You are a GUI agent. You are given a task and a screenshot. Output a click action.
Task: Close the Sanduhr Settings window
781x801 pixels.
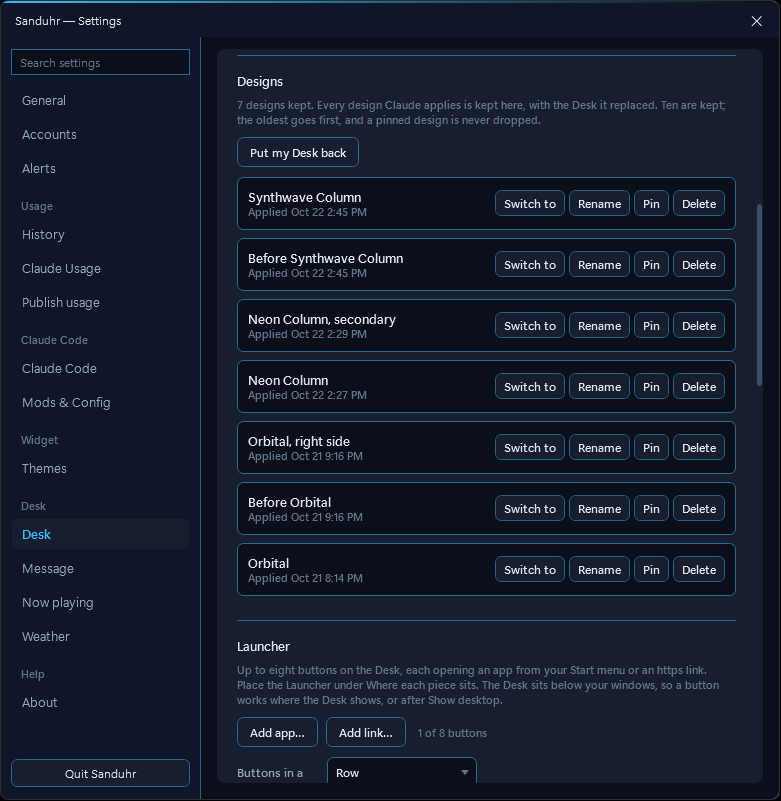(x=756, y=21)
